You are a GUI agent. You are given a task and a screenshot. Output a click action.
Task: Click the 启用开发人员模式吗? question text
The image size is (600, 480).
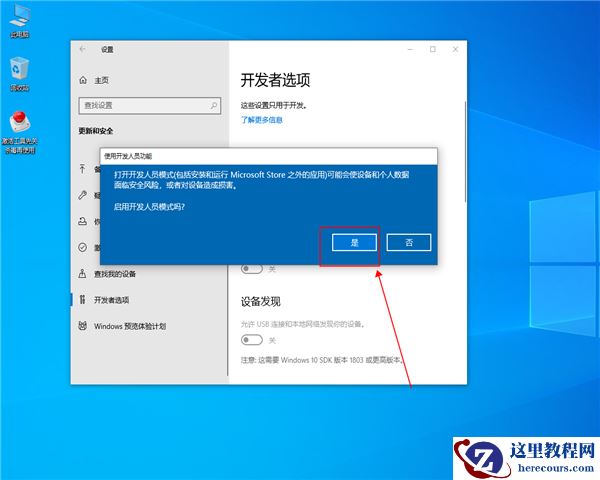(149, 207)
